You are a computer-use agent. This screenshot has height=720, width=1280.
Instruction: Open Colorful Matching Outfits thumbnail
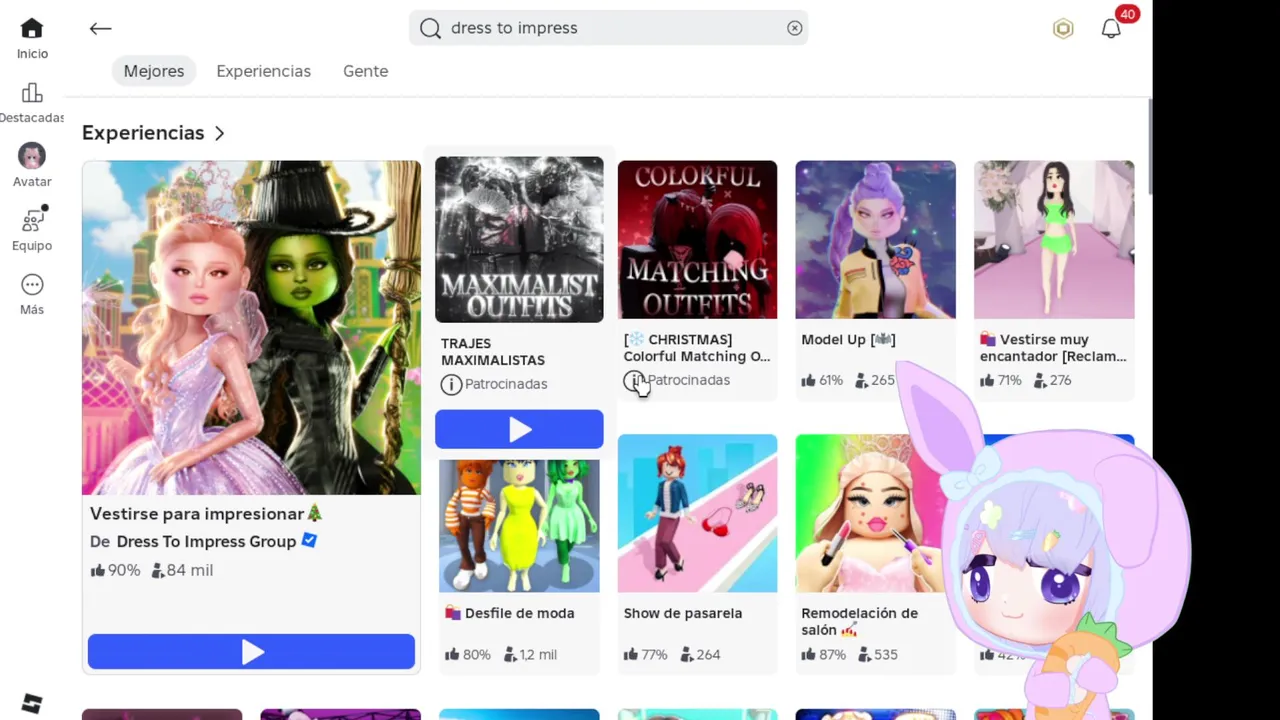[x=697, y=239]
